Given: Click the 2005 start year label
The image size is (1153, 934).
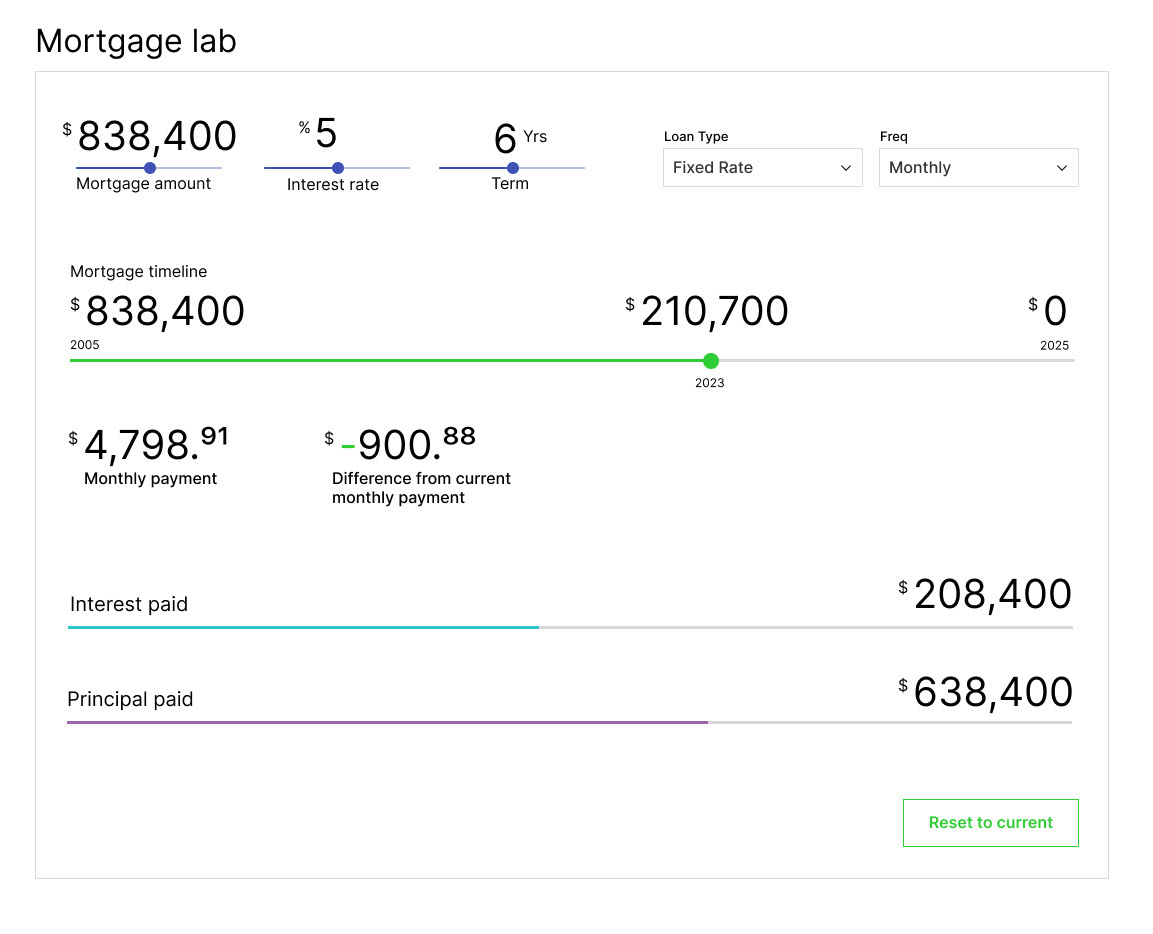Looking at the screenshot, I should (x=85, y=345).
